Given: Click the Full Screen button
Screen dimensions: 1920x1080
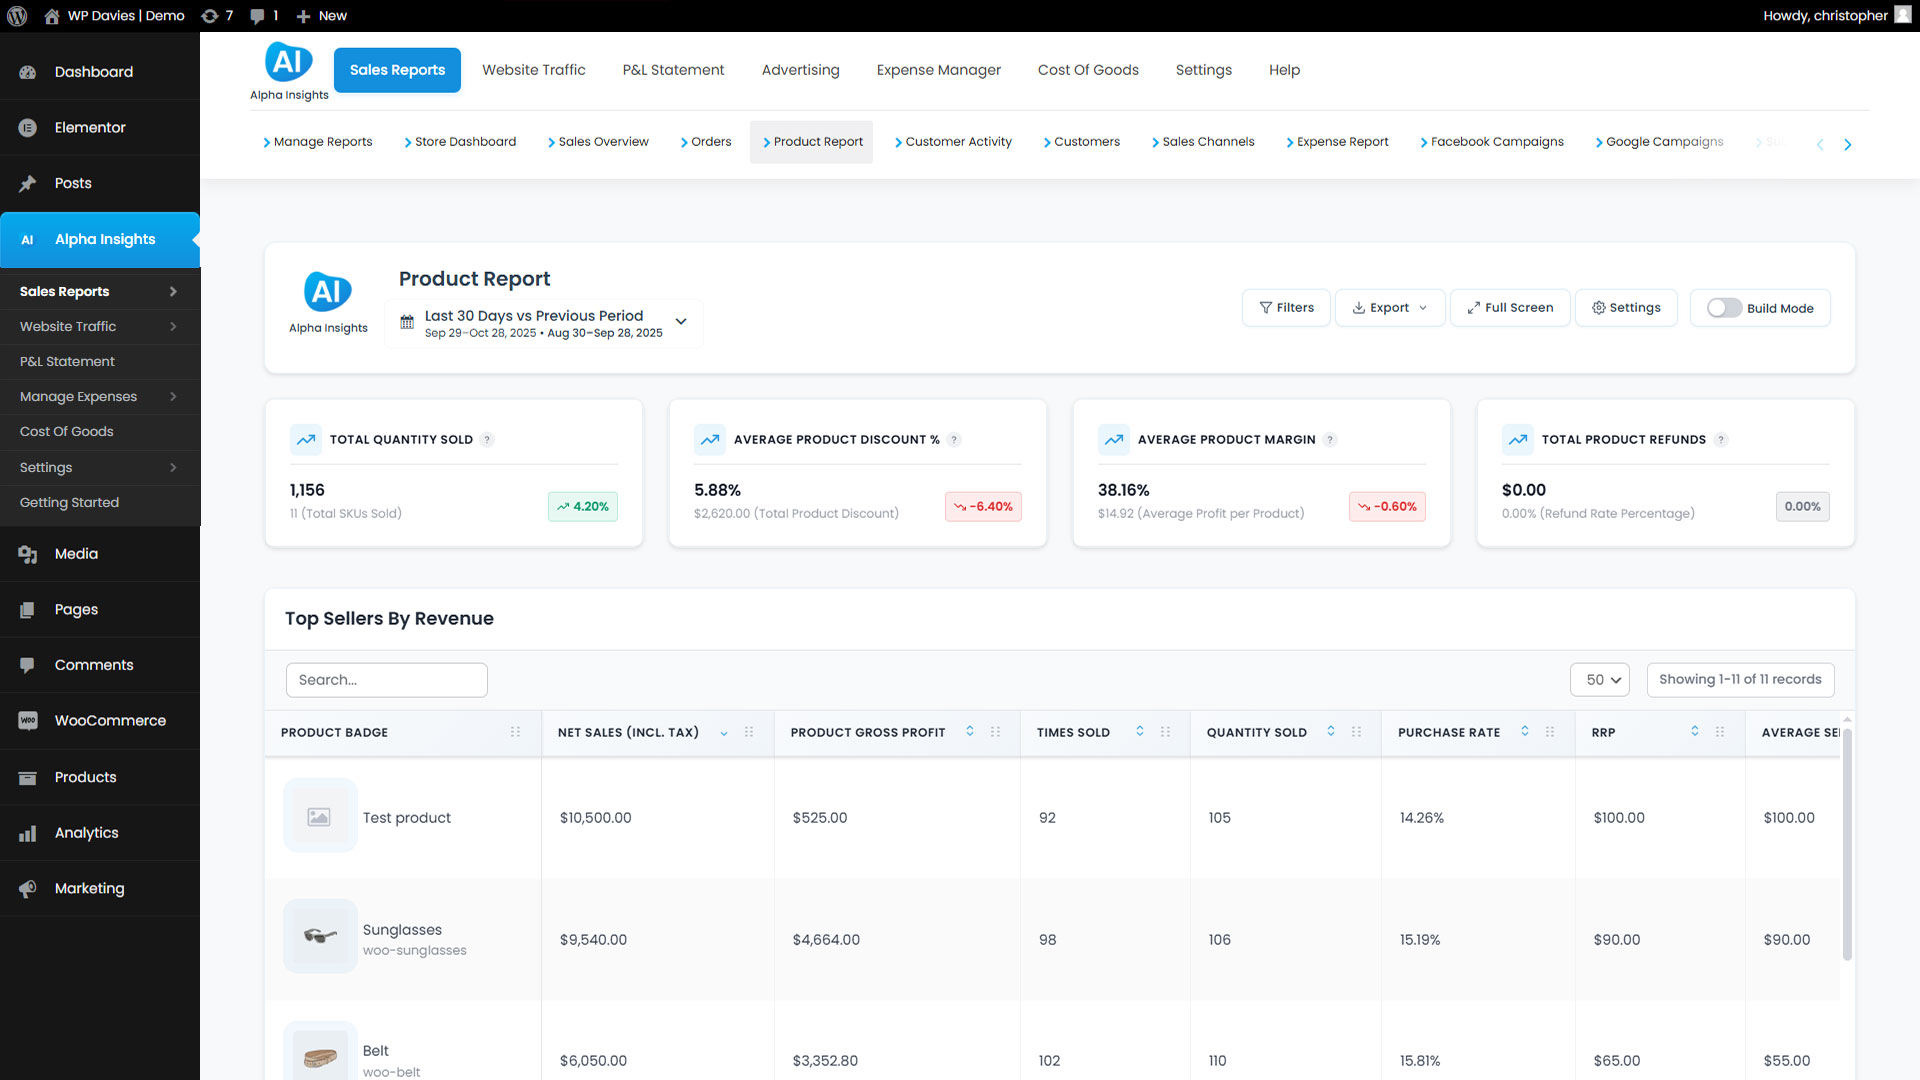Looking at the screenshot, I should pyautogui.click(x=1510, y=308).
